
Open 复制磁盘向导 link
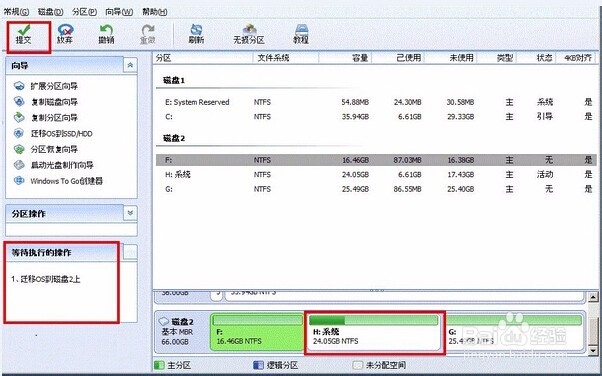54,102
